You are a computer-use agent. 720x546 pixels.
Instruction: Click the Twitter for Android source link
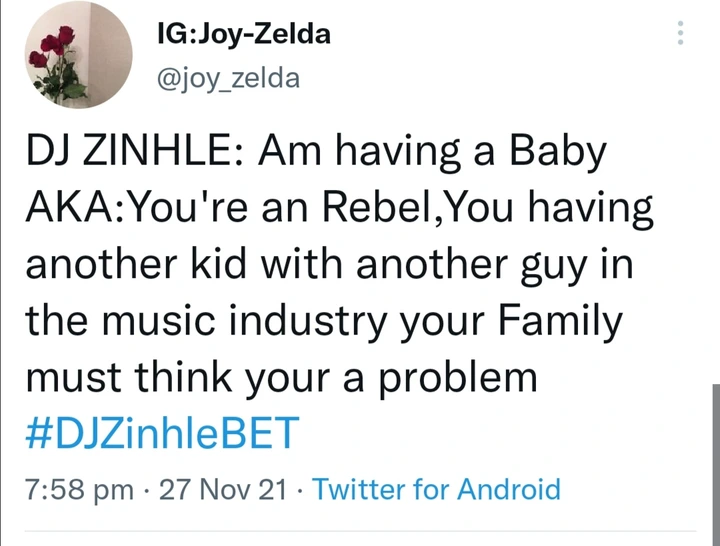(x=437, y=489)
